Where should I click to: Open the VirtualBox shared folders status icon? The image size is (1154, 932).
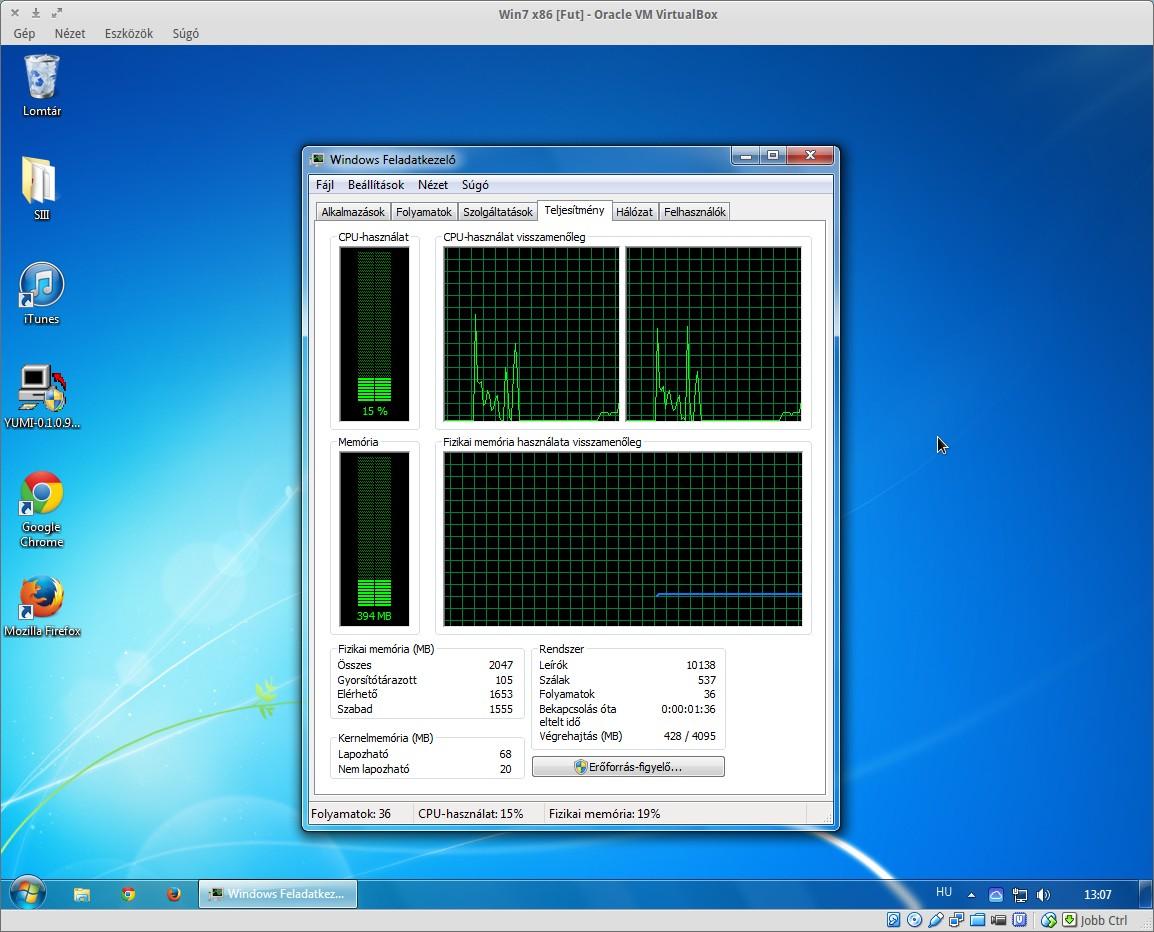[977, 919]
